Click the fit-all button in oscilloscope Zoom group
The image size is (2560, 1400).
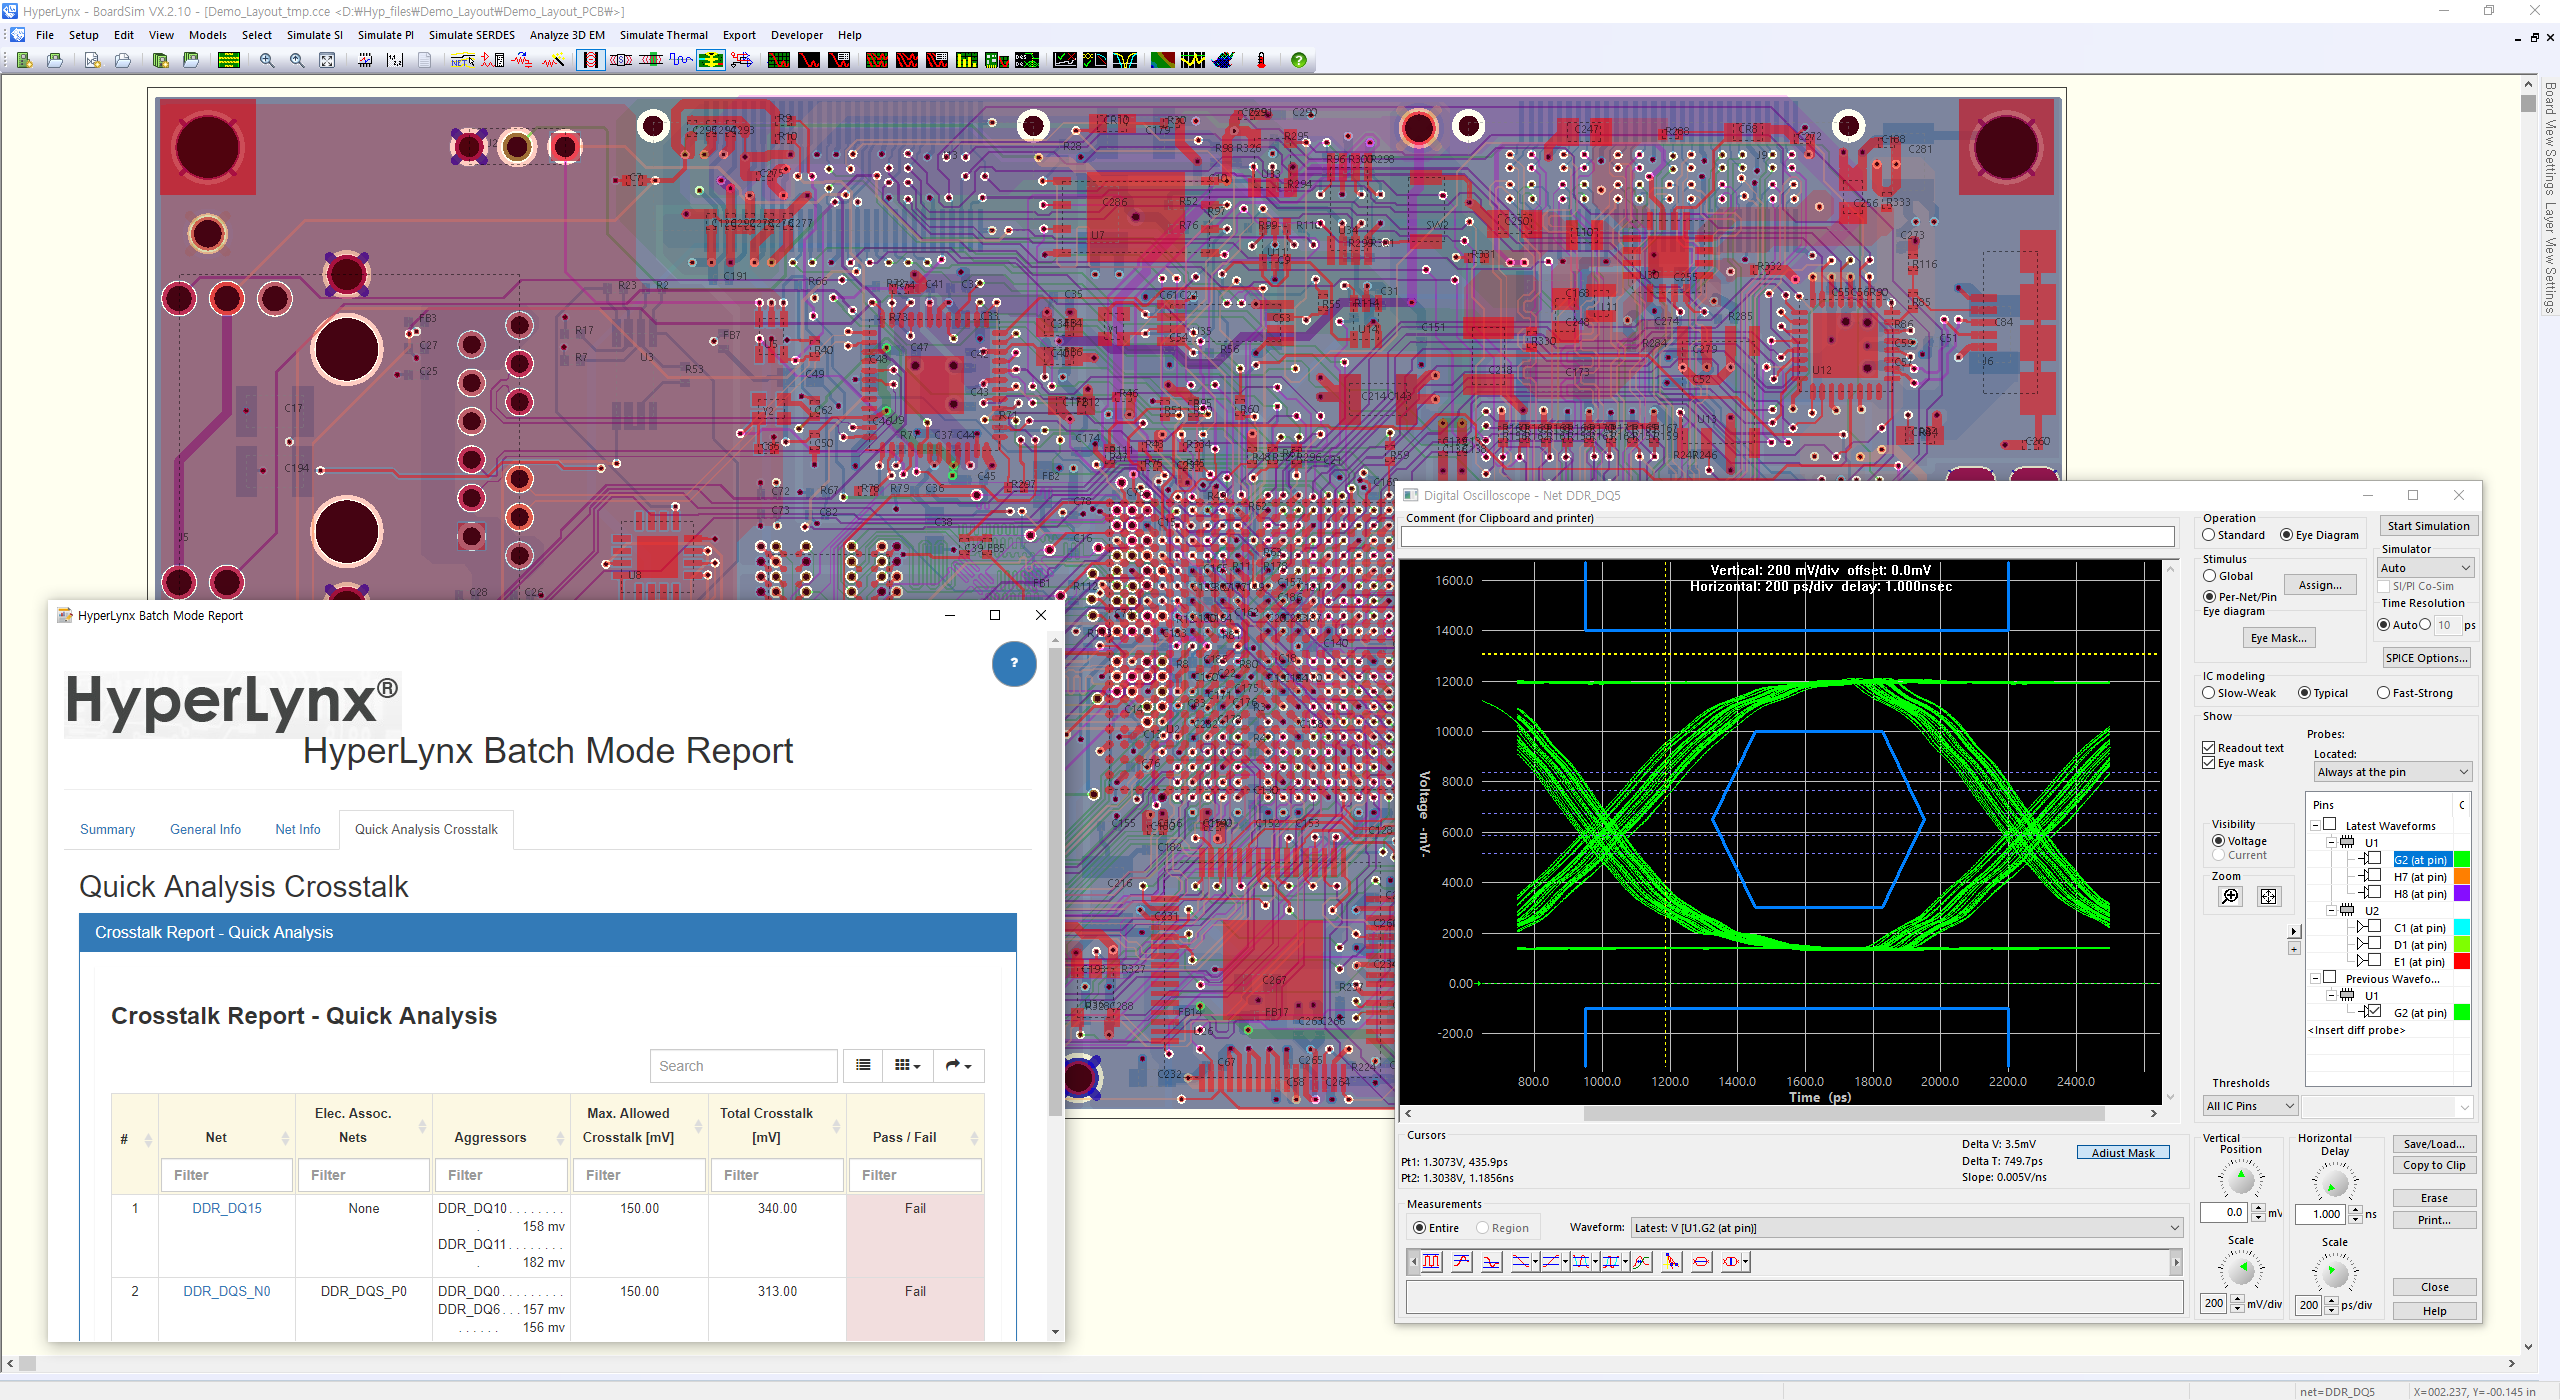click(x=2268, y=897)
